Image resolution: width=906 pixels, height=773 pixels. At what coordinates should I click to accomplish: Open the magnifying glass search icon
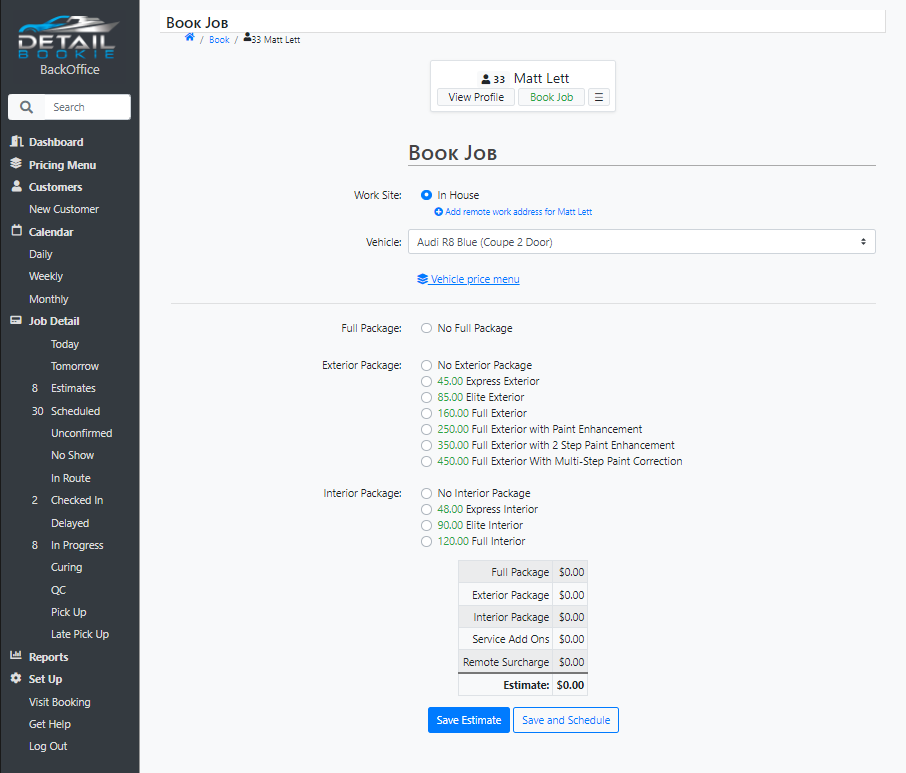(x=24, y=106)
